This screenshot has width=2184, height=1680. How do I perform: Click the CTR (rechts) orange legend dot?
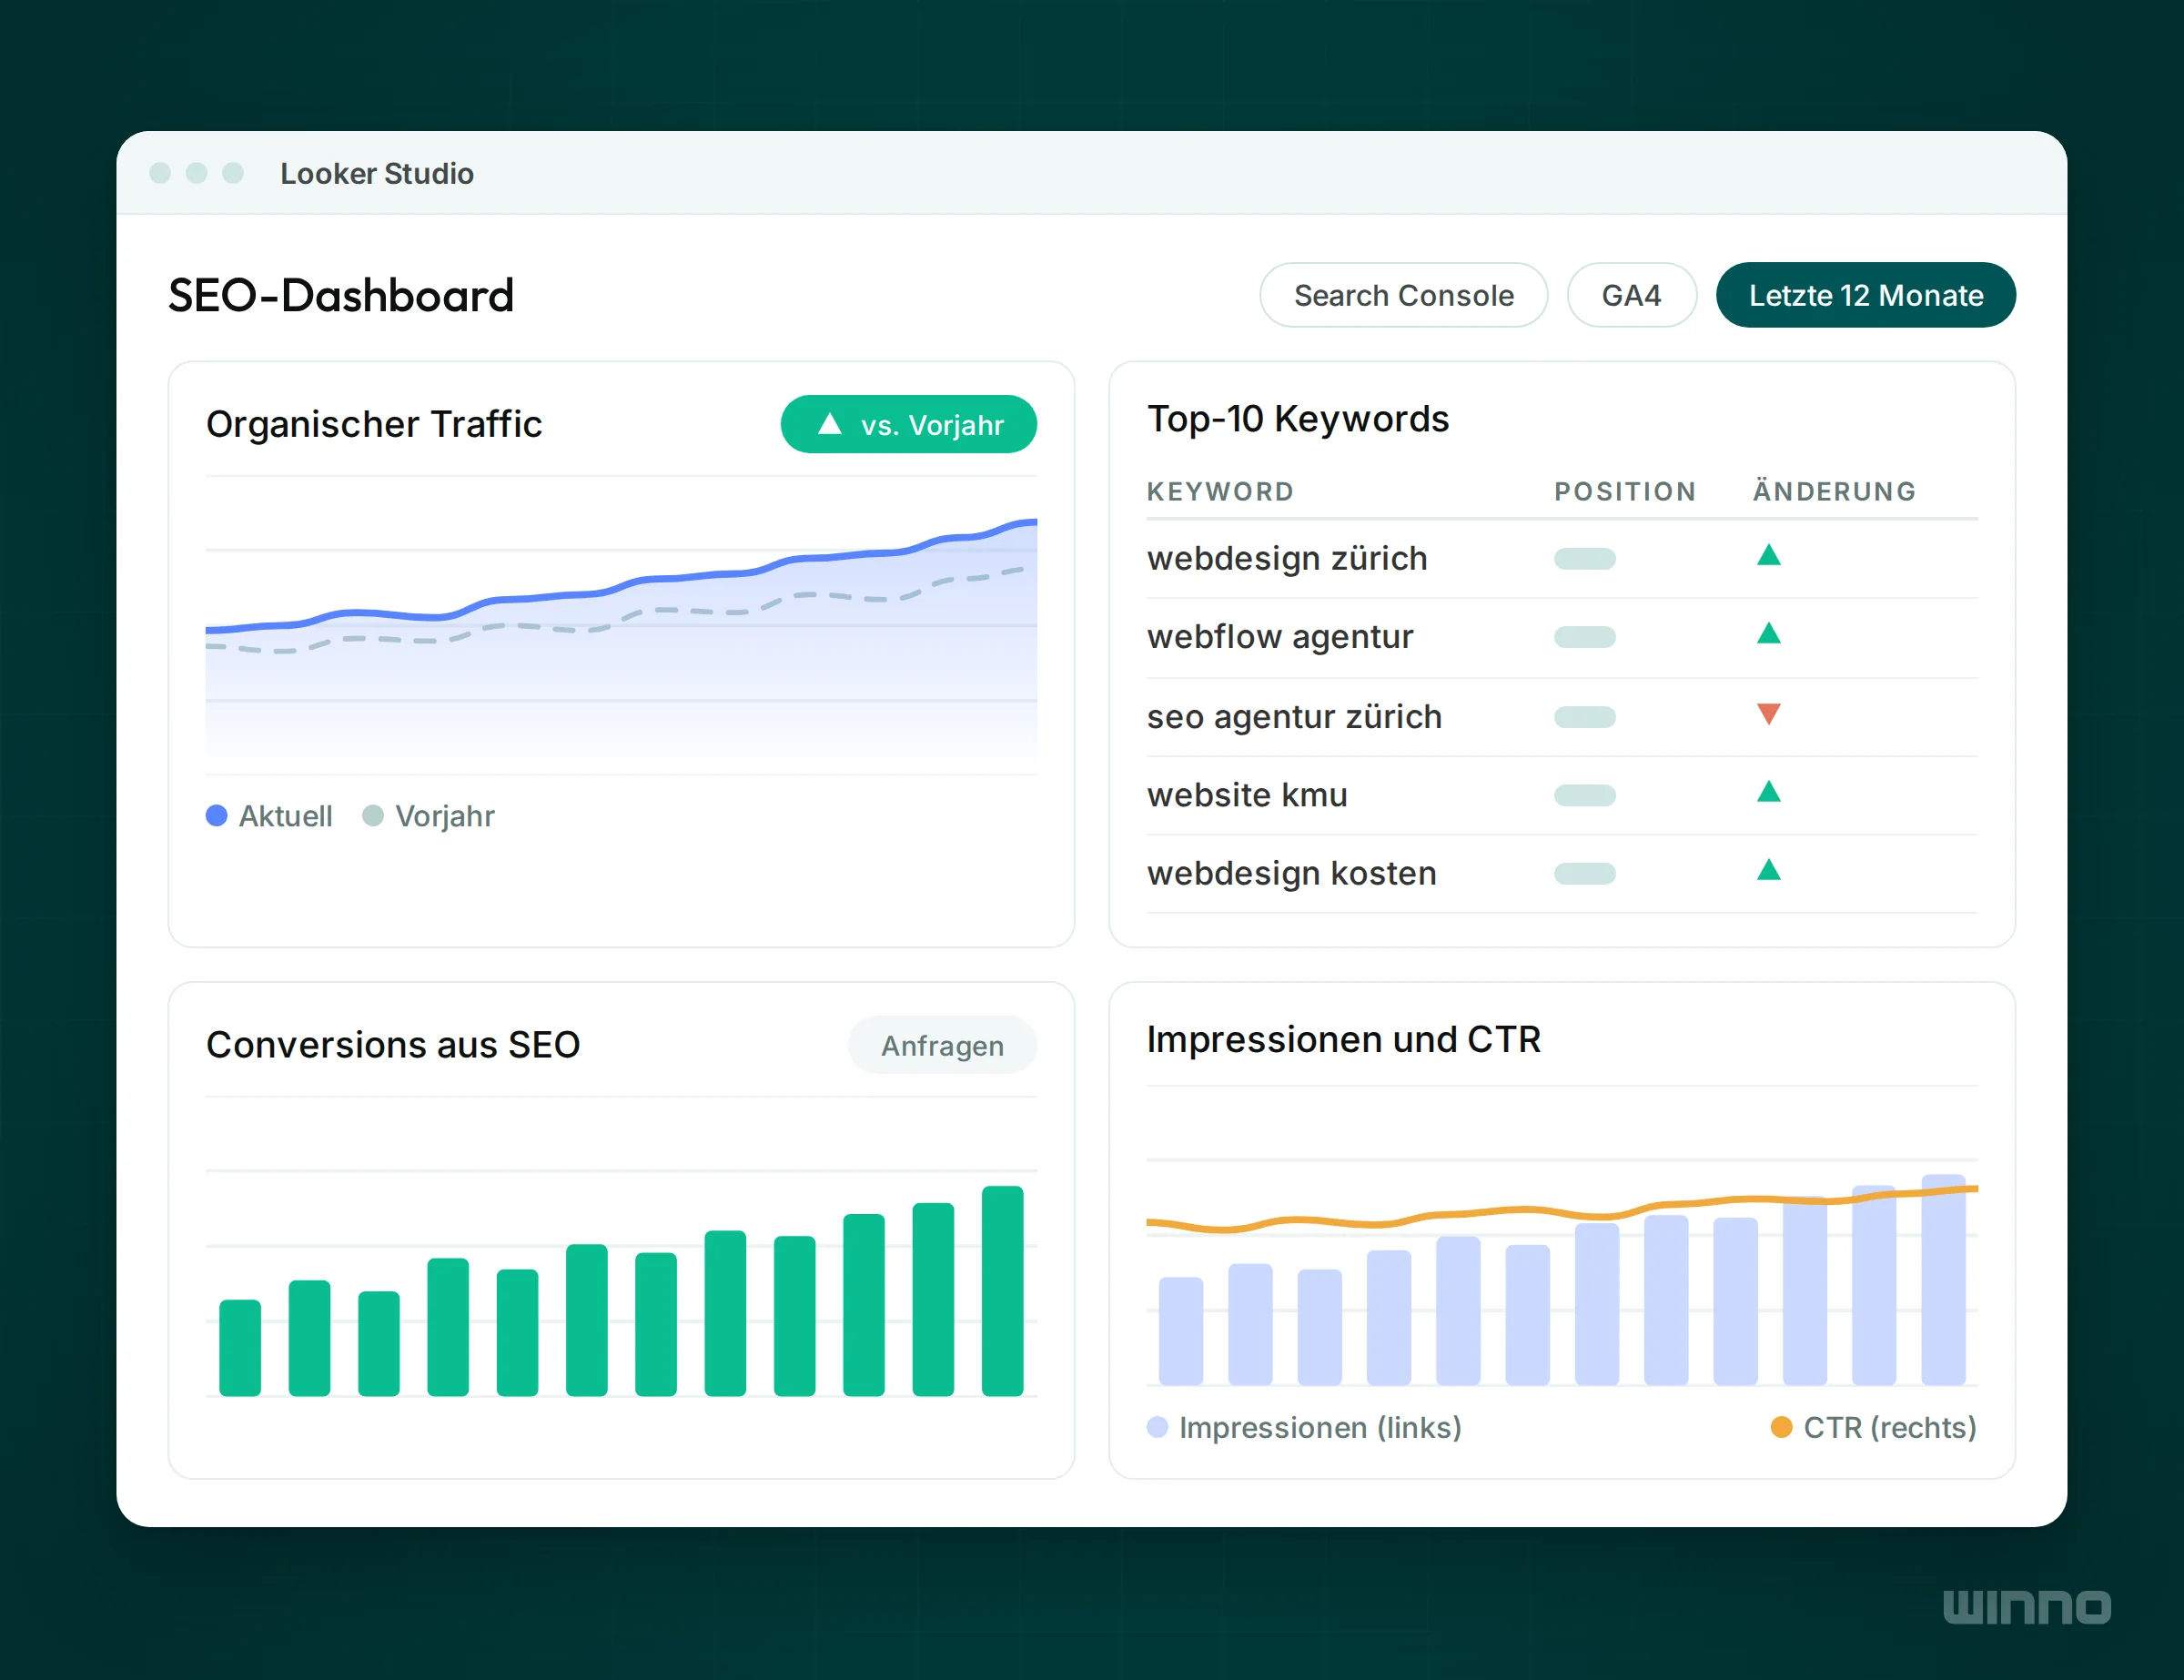pyautogui.click(x=1781, y=1427)
